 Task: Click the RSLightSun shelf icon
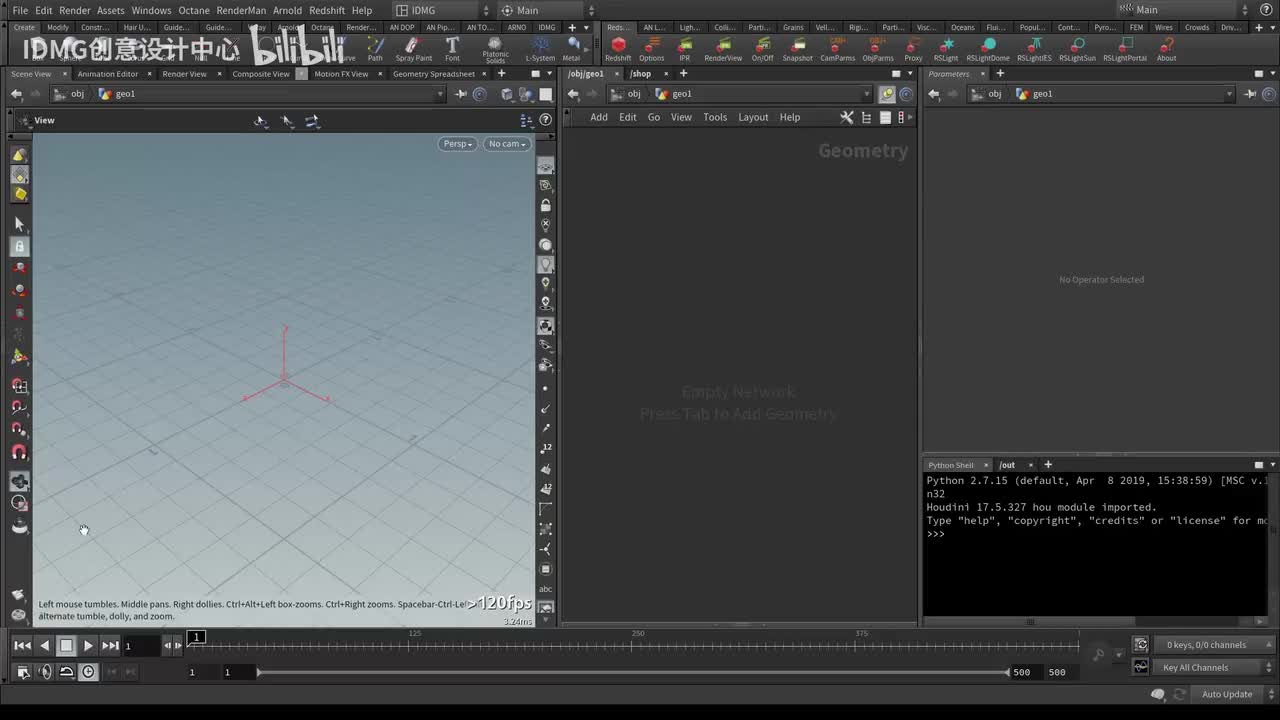pyautogui.click(x=1077, y=47)
